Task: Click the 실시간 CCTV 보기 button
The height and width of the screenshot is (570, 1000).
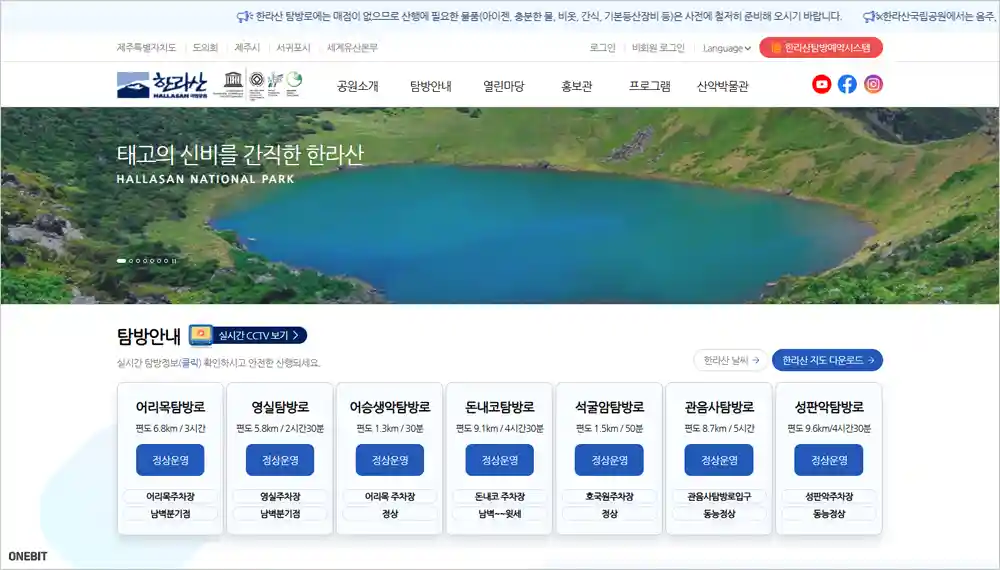Action: (x=259, y=335)
